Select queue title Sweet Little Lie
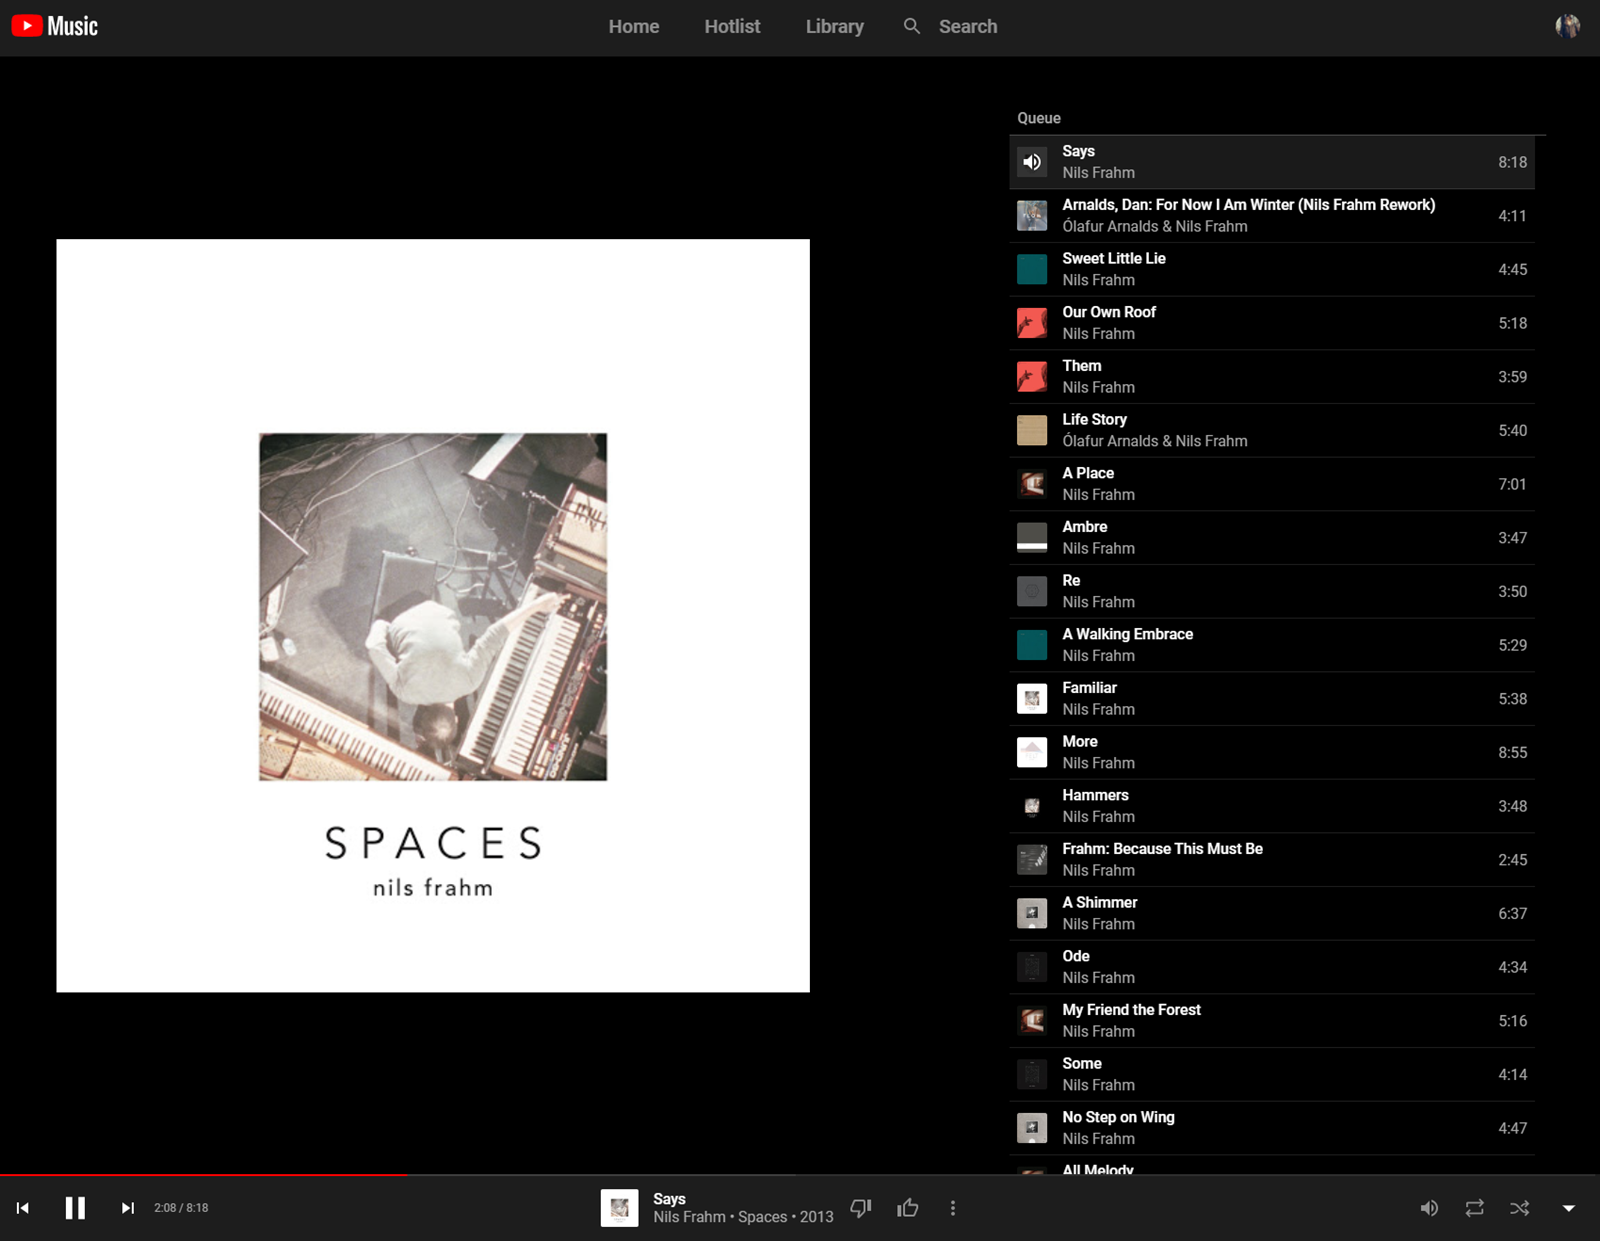Image resolution: width=1600 pixels, height=1241 pixels. (1114, 258)
